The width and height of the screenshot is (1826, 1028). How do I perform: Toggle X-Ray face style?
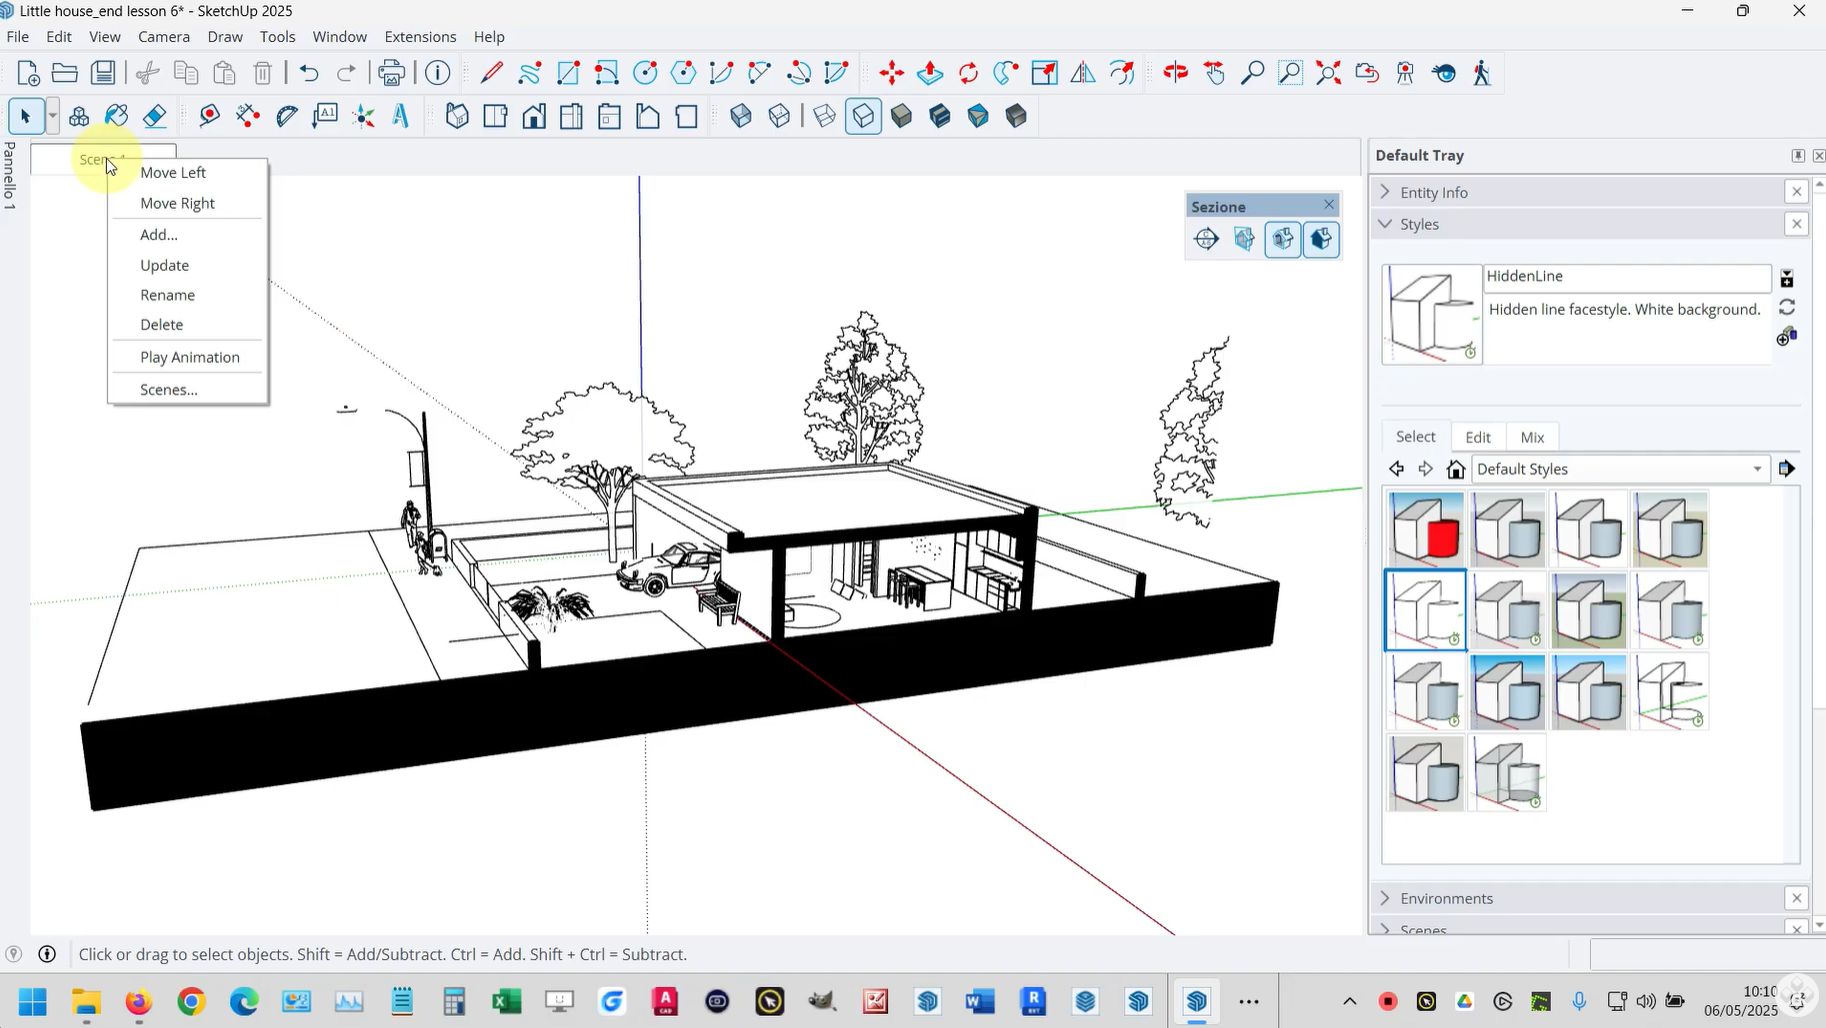[x=741, y=116]
